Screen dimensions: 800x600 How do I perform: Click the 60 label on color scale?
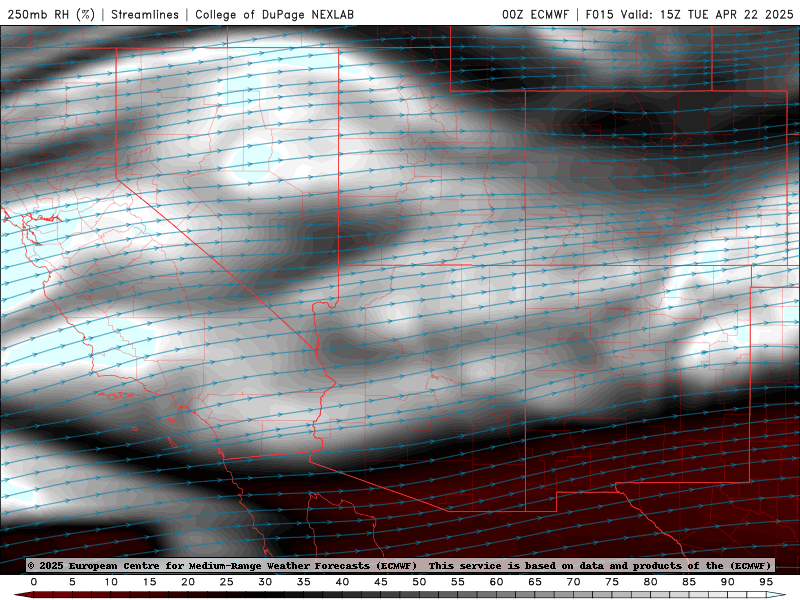[496, 582]
